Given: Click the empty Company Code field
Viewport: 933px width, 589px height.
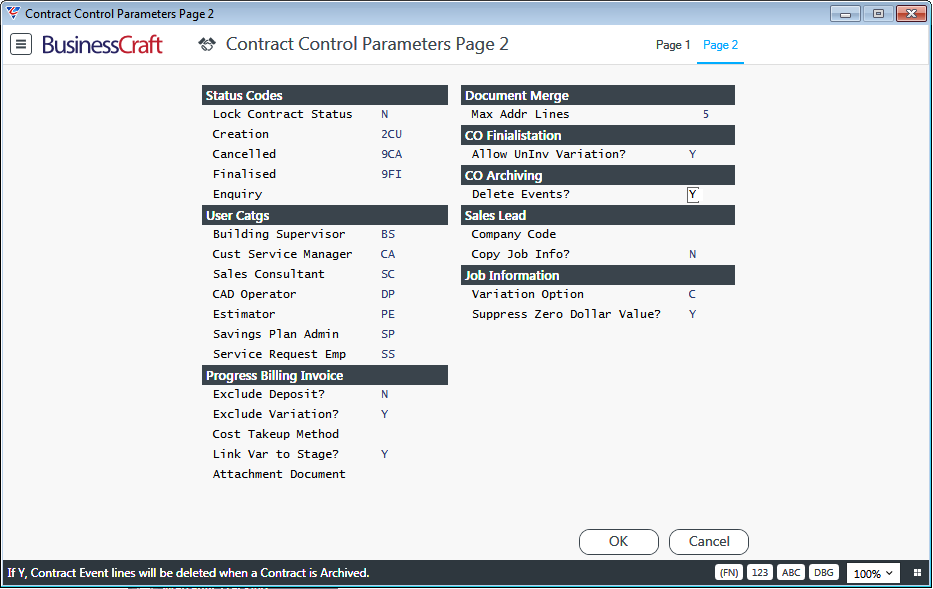Looking at the screenshot, I should (x=708, y=234).
